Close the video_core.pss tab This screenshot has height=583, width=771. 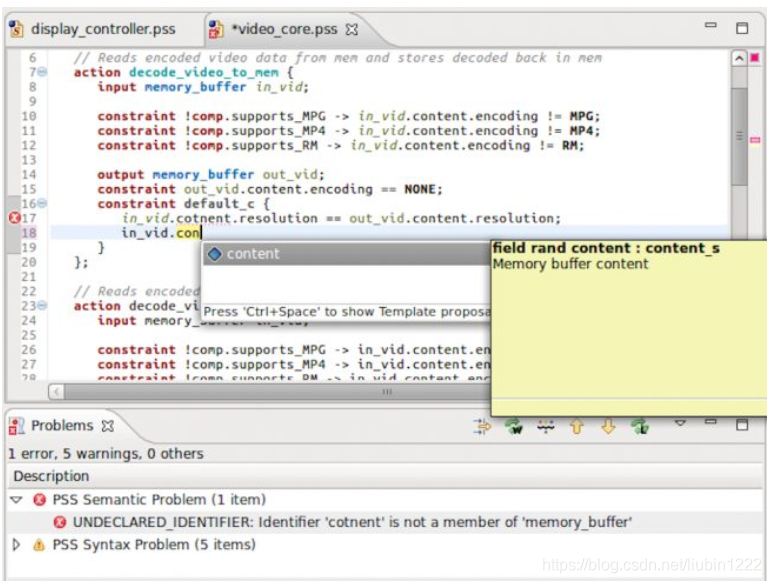(x=352, y=29)
